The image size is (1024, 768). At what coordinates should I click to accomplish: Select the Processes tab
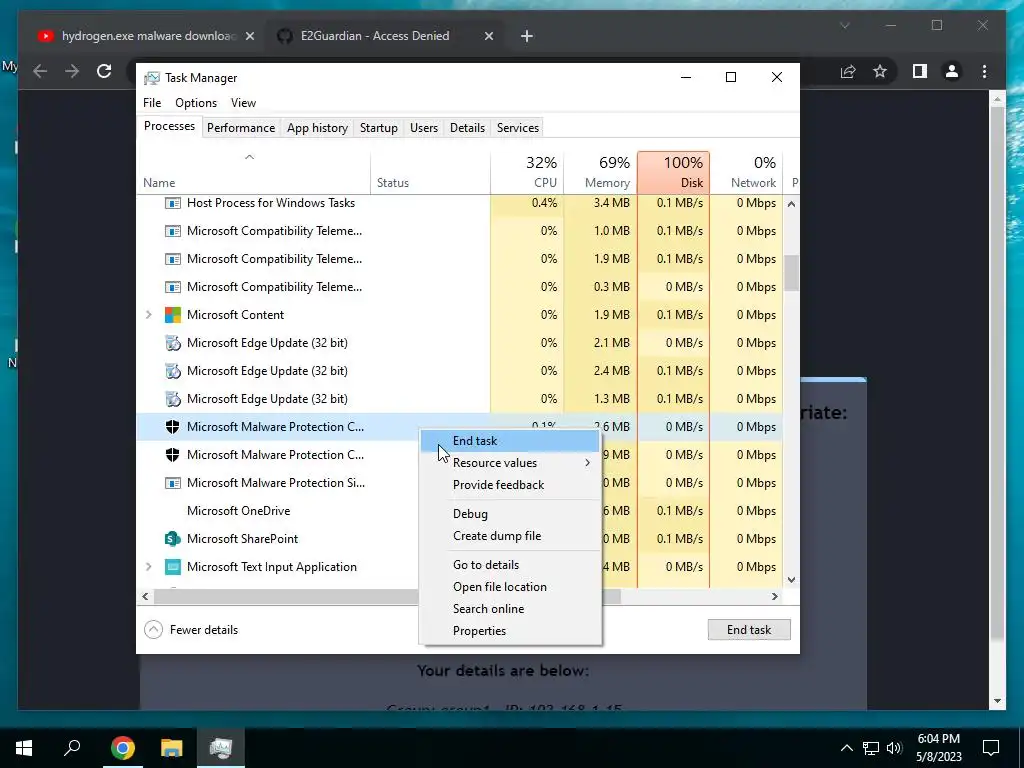(169, 126)
